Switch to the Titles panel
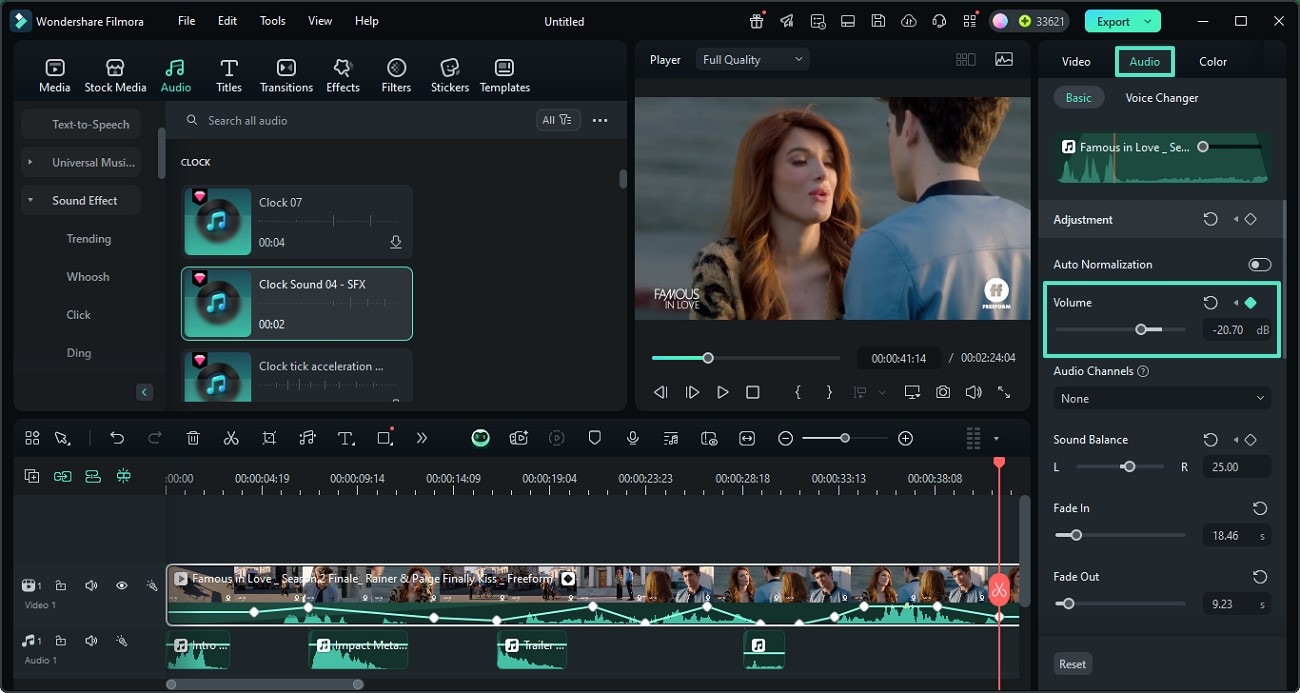 (229, 76)
